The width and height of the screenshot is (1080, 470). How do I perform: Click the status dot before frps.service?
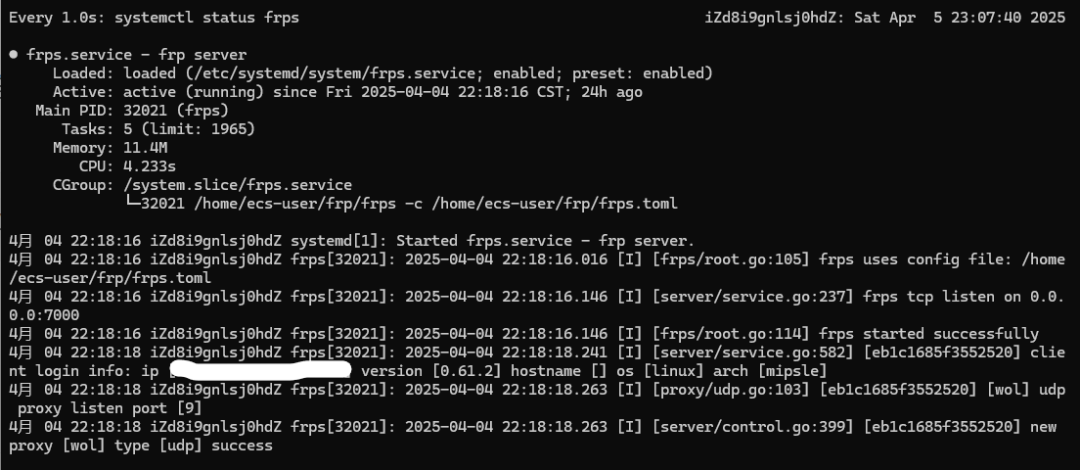(14, 55)
